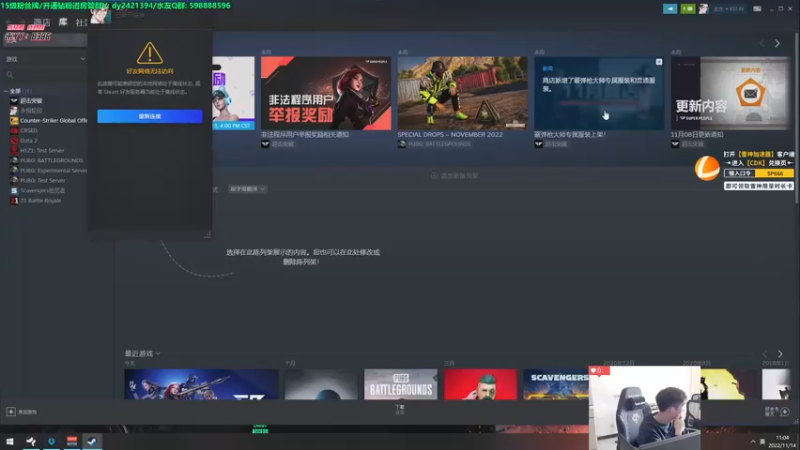
Task: Open the 游戏 filter dropdown in sidebar
Action: 45,59
